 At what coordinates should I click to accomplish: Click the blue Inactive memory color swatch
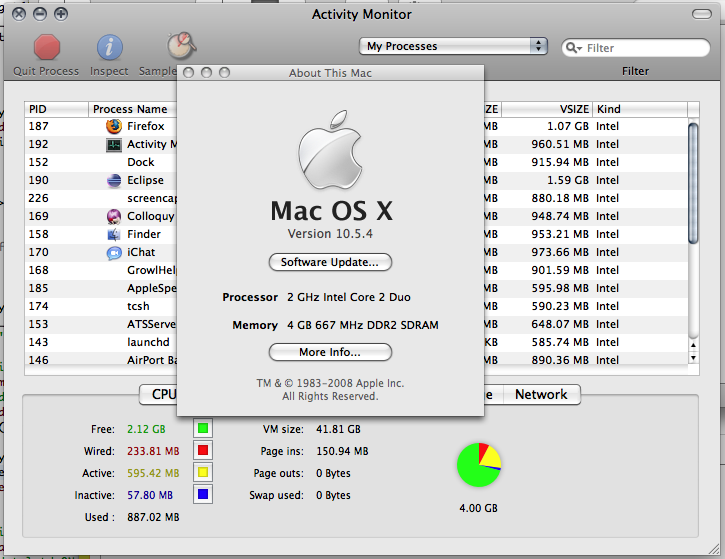[203, 494]
